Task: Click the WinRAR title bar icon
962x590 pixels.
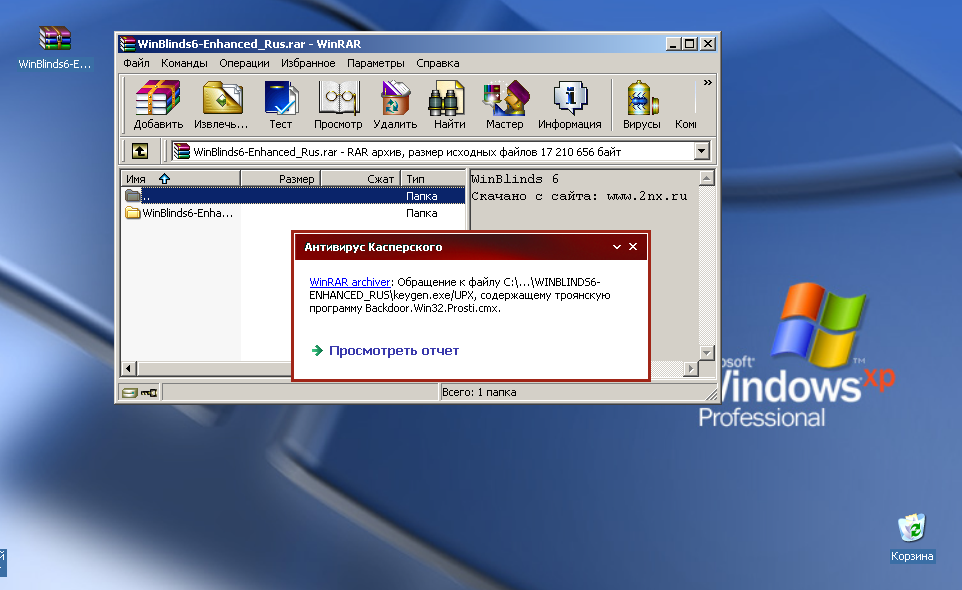Action: pyautogui.click(x=128, y=44)
